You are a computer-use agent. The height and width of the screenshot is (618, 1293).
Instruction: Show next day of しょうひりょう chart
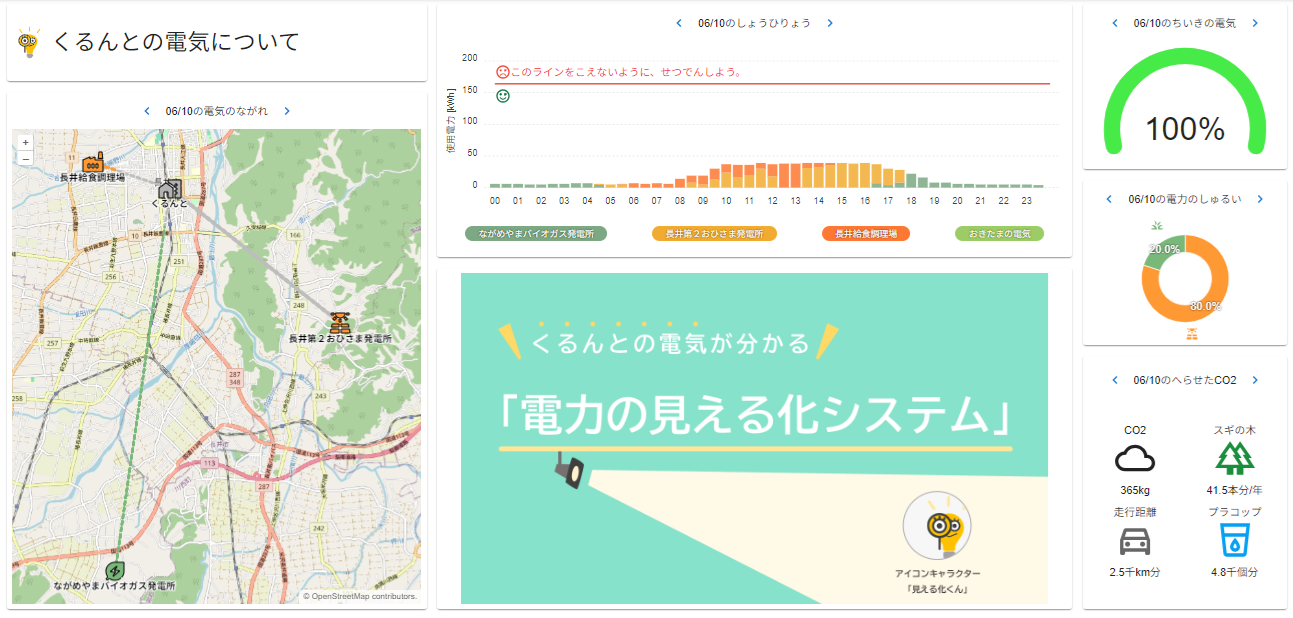tap(830, 23)
